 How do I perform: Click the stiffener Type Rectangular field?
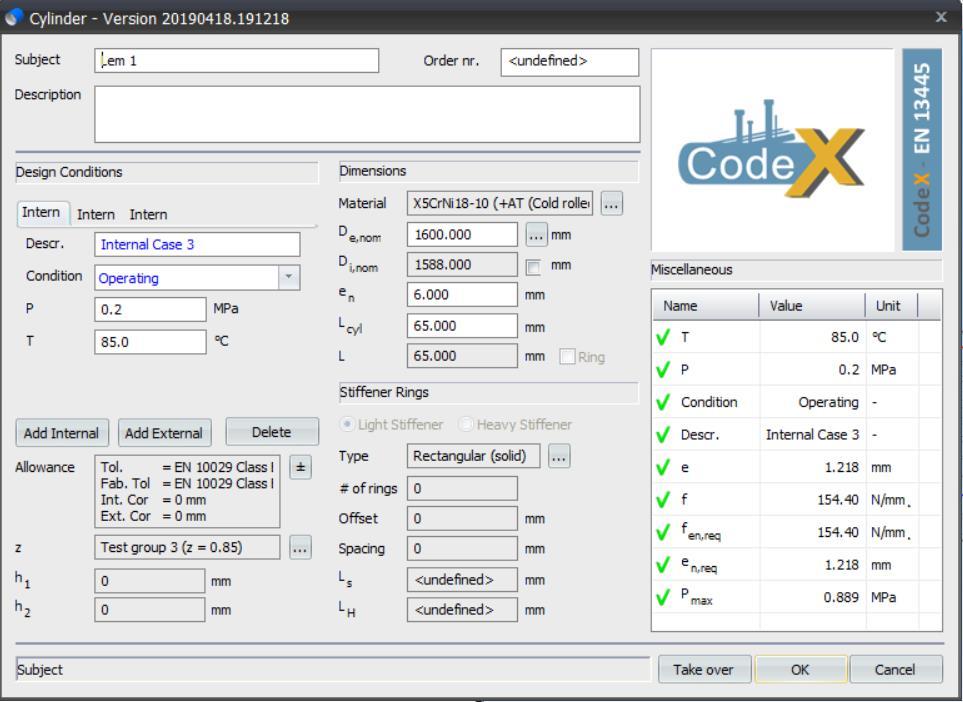pos(474,456)
